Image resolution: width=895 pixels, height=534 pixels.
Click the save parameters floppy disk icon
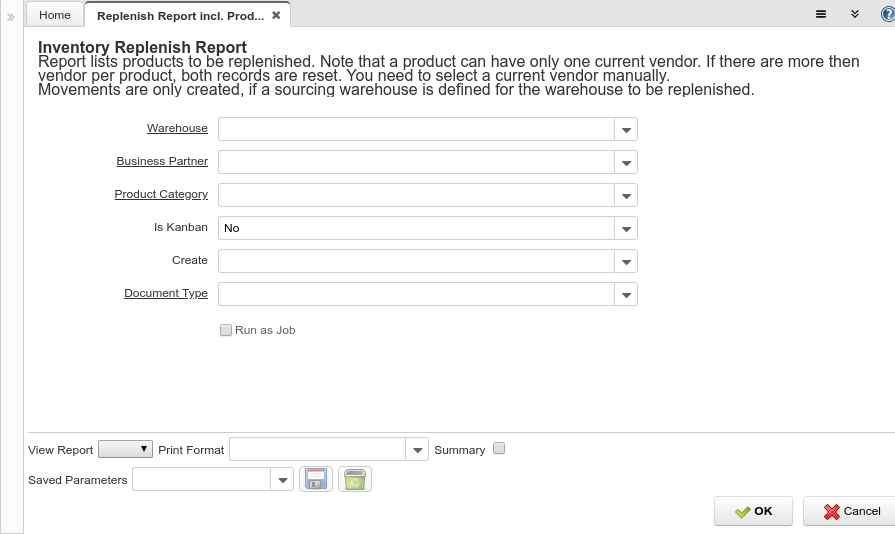[x=315, y=480]
